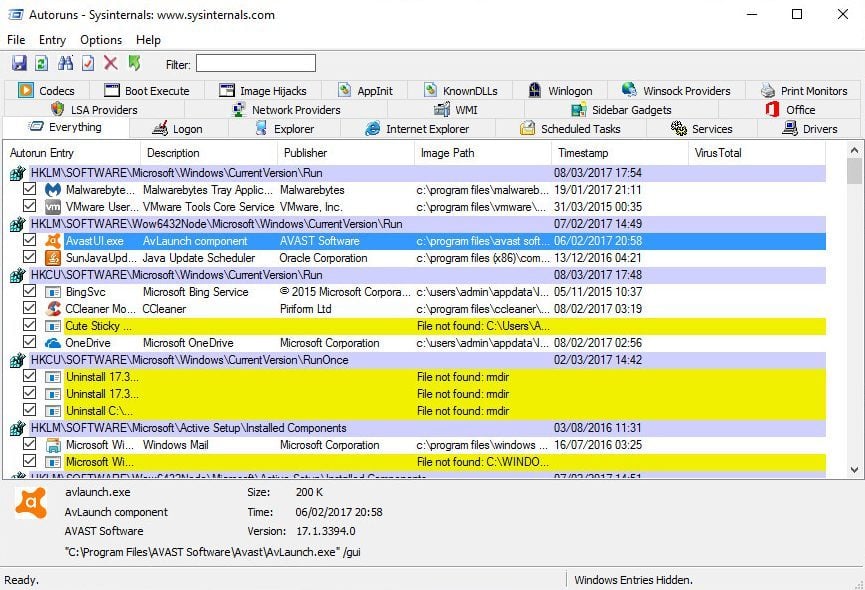865x590 pixels.
Task: Click the CCleaner entry icon
Action: [x=53, y=309]
